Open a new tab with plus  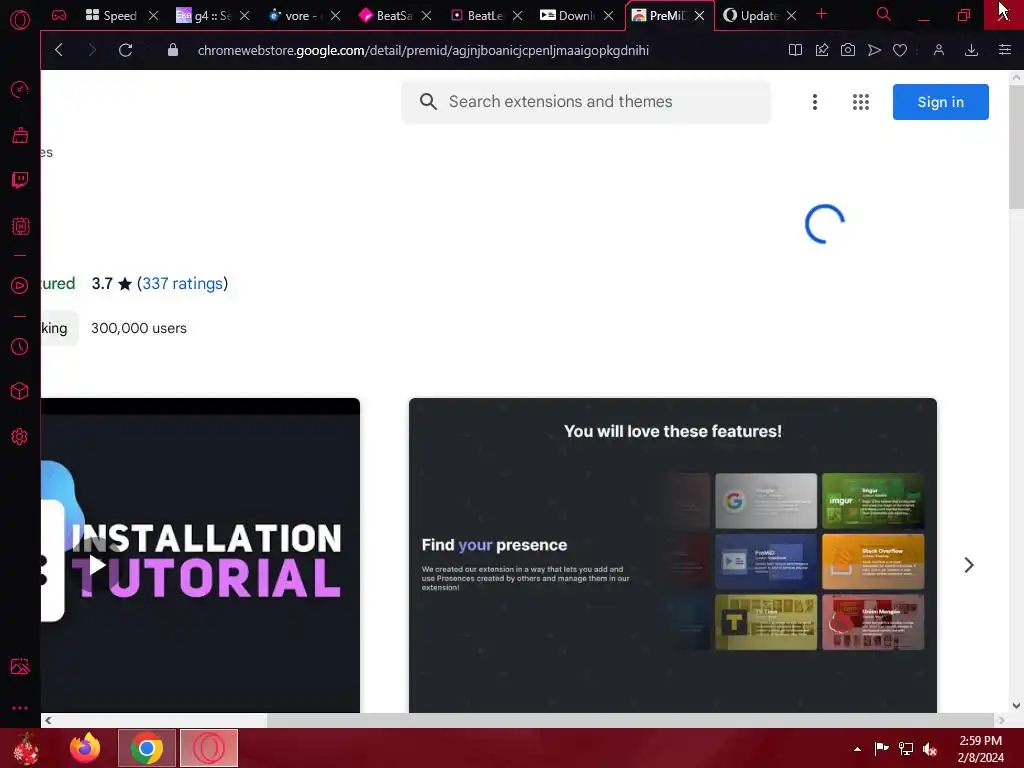tap(822, 14)
